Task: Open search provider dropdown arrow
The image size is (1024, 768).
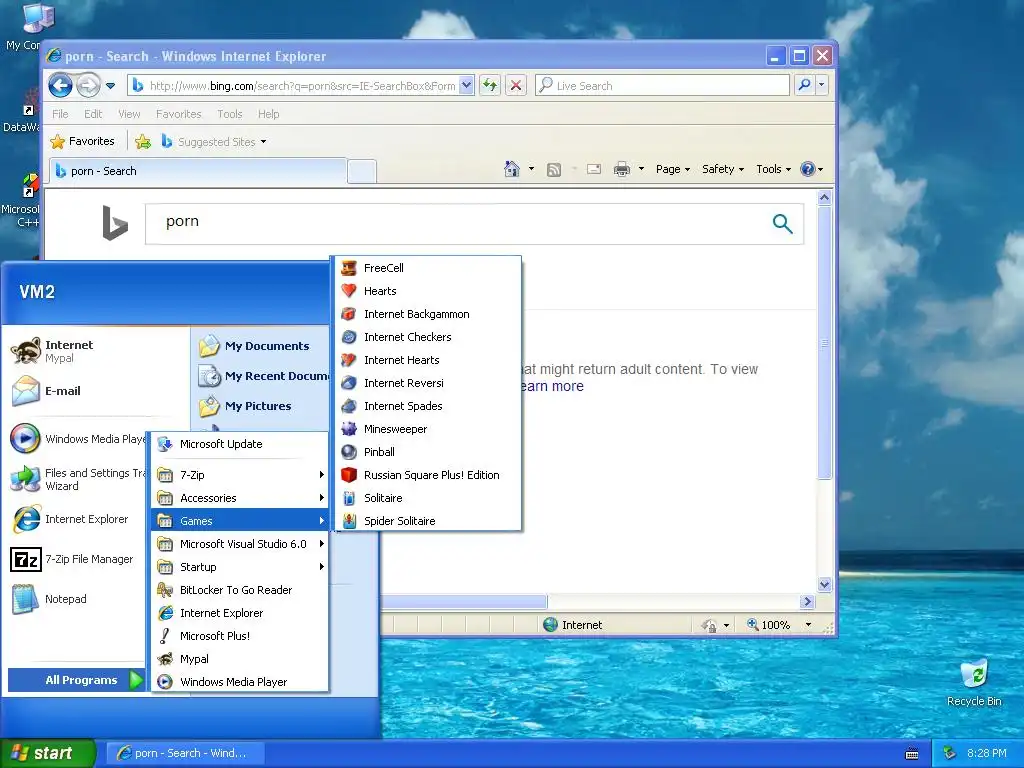Action: (822, 85)
